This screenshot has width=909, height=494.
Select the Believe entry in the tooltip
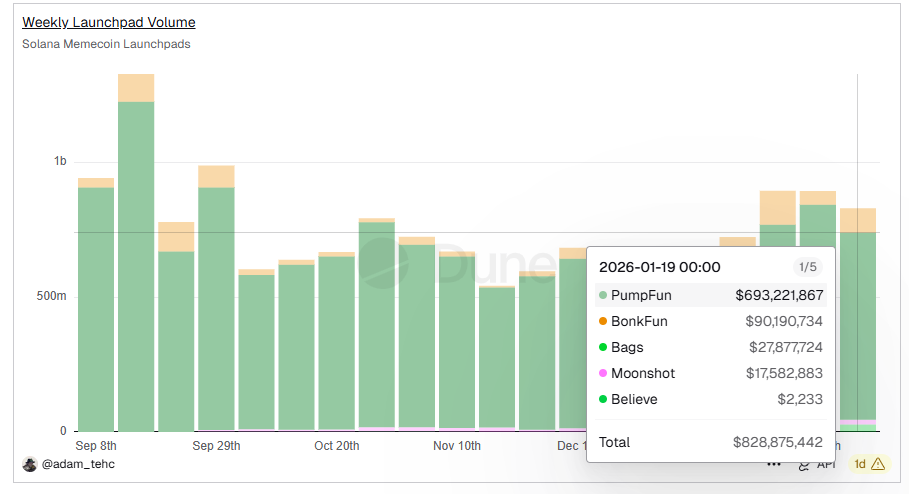point(633,399)
